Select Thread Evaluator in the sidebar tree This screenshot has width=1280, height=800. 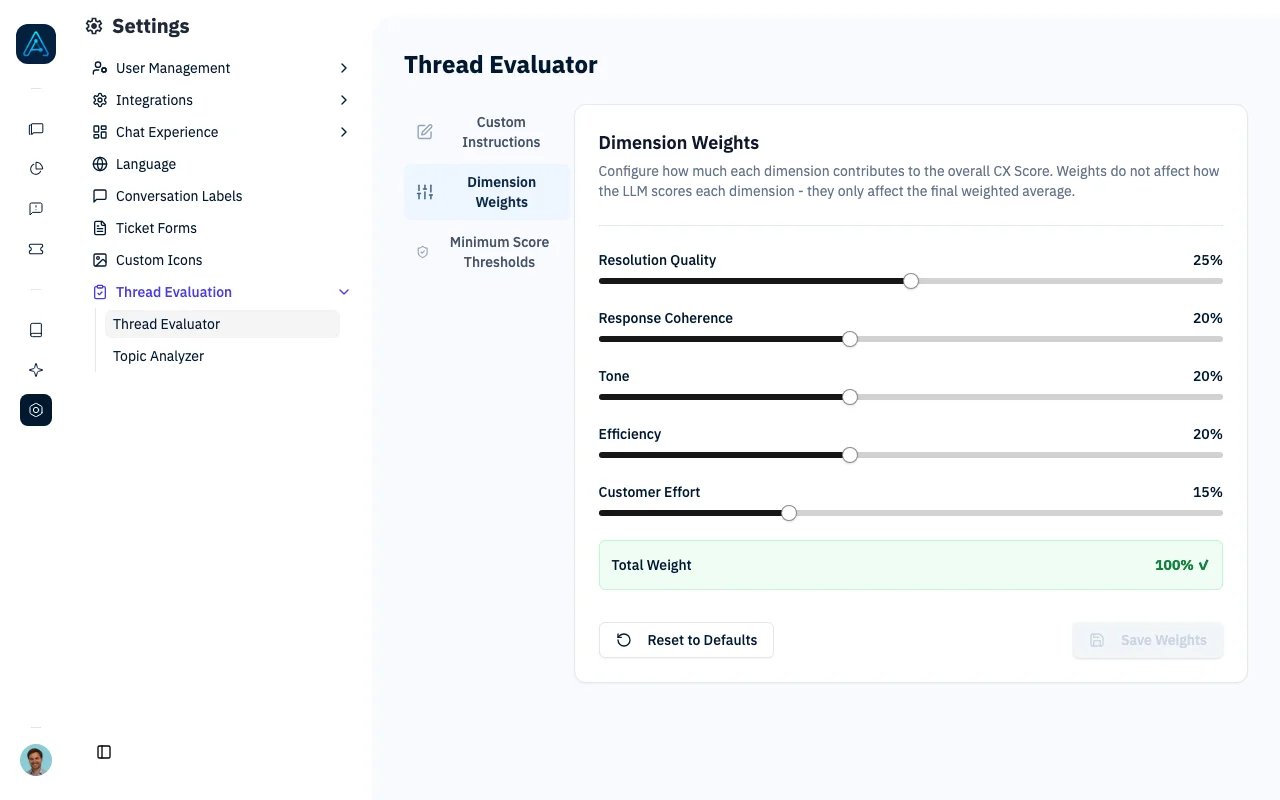[x=222, y=324]
